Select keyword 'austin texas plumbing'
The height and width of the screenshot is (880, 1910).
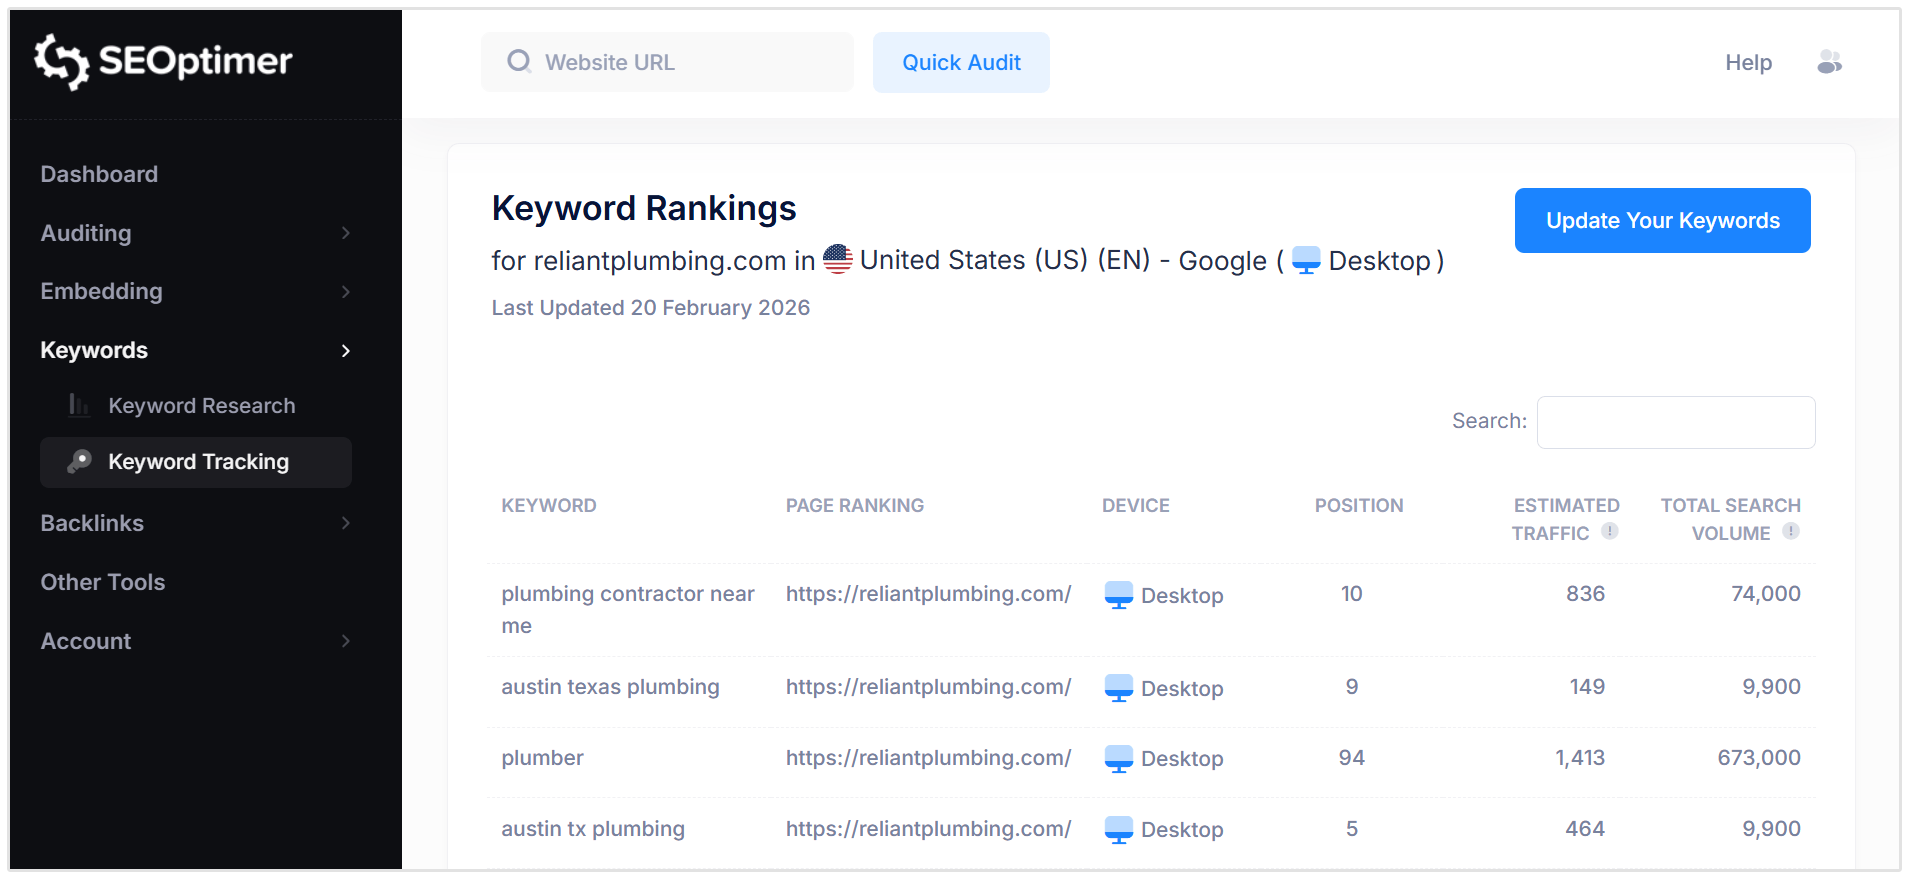[x=610, y=687]
